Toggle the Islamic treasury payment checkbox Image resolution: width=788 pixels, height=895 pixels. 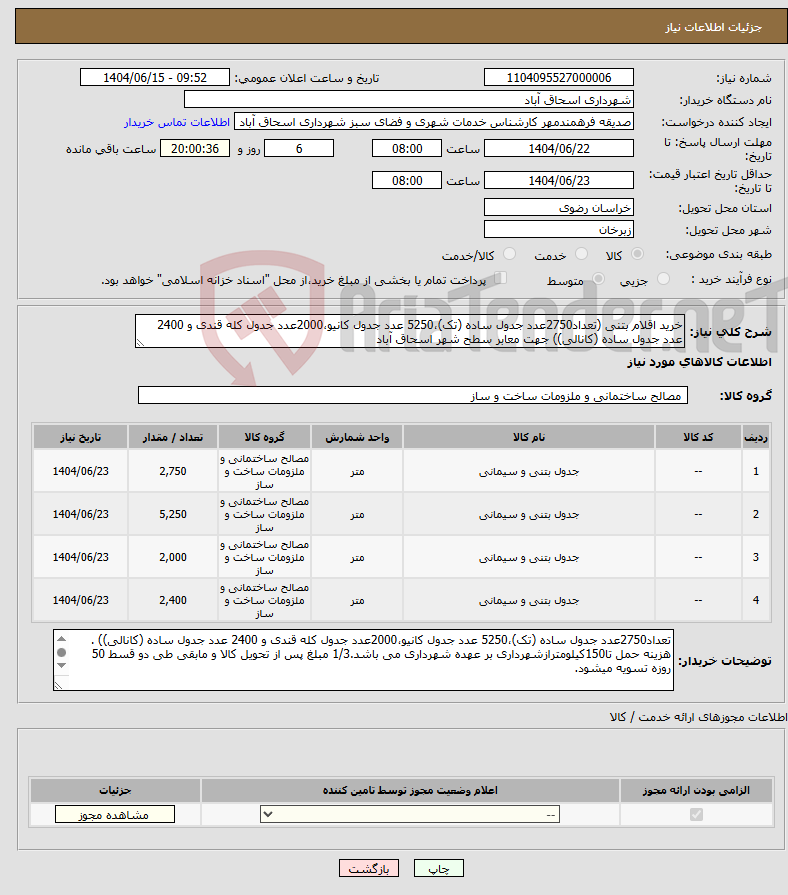click(500, 279)
